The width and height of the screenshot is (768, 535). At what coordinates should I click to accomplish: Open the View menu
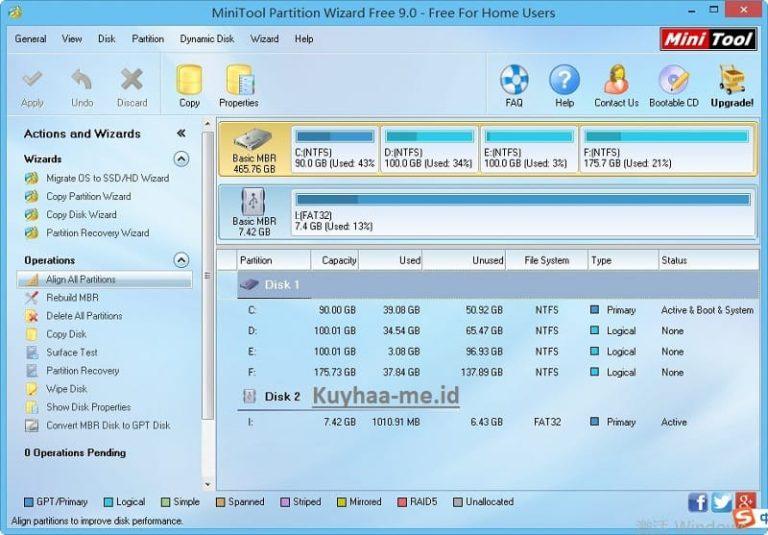click(x=72, y=39)
